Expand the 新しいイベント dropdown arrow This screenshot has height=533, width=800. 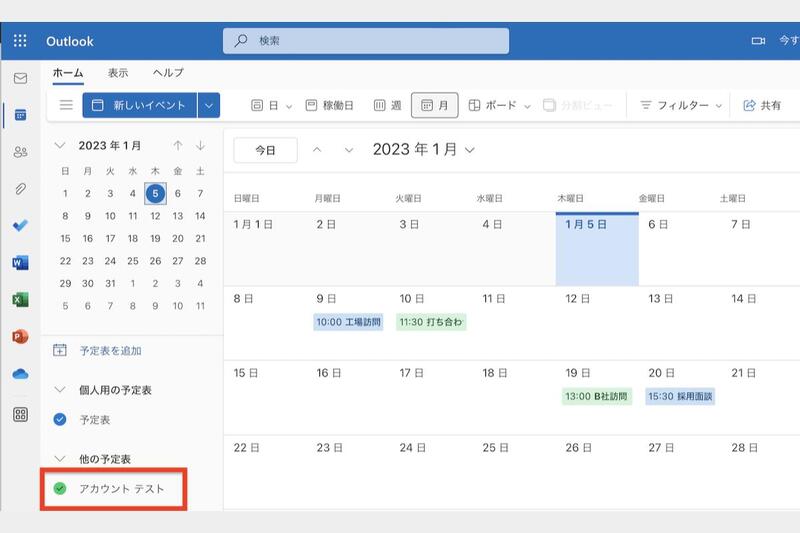coord(208,105)
